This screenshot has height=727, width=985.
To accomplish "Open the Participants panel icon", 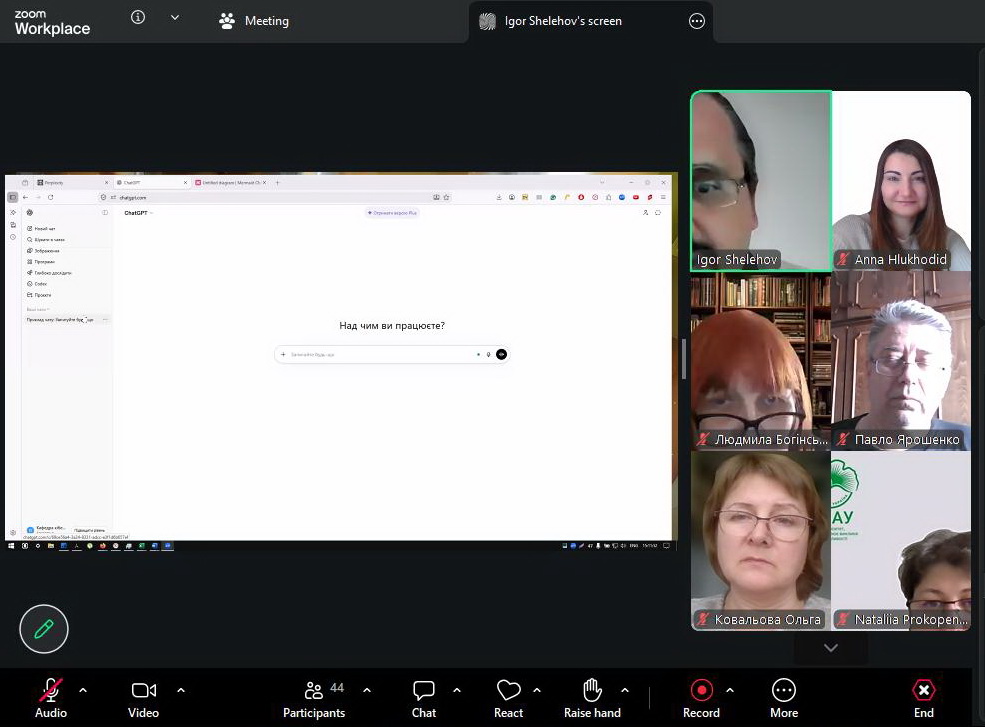I will point(314,691).
